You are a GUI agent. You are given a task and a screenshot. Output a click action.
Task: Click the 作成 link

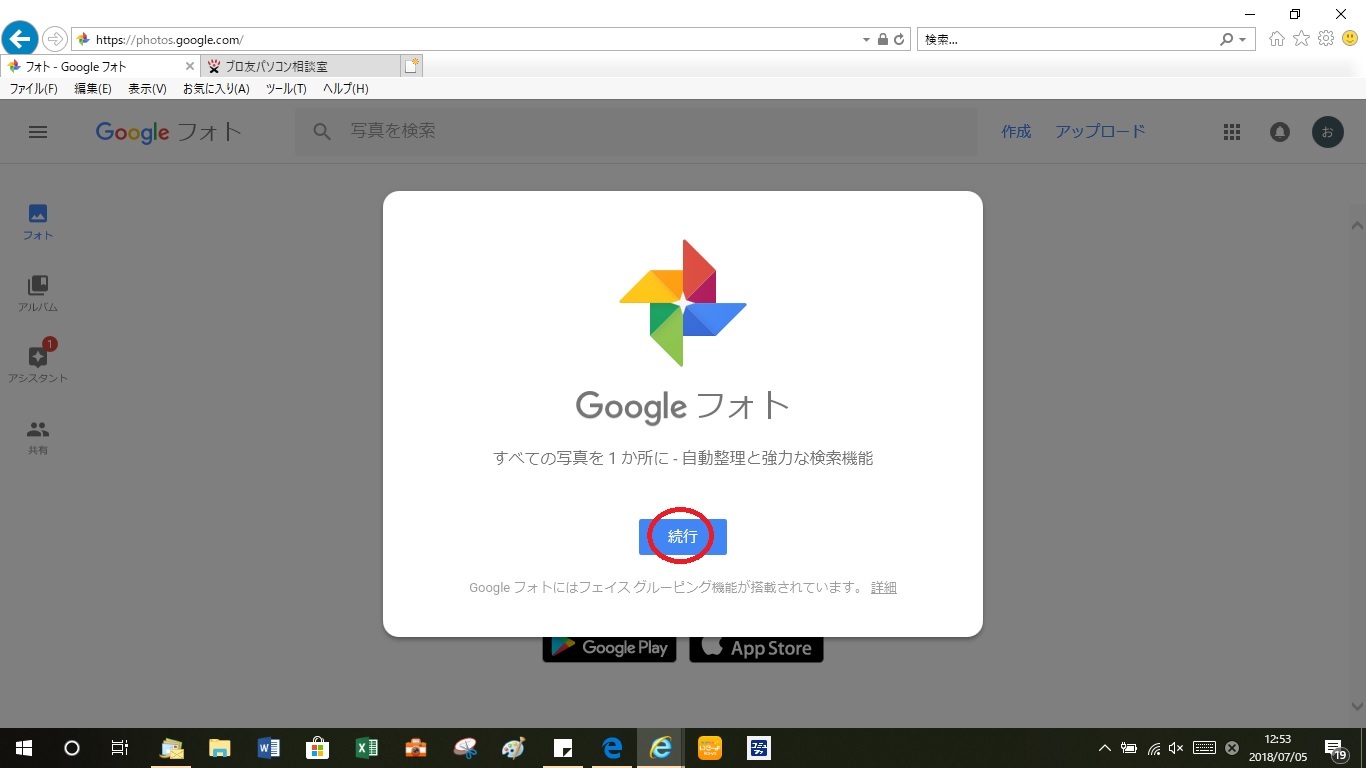(1016, 132)
